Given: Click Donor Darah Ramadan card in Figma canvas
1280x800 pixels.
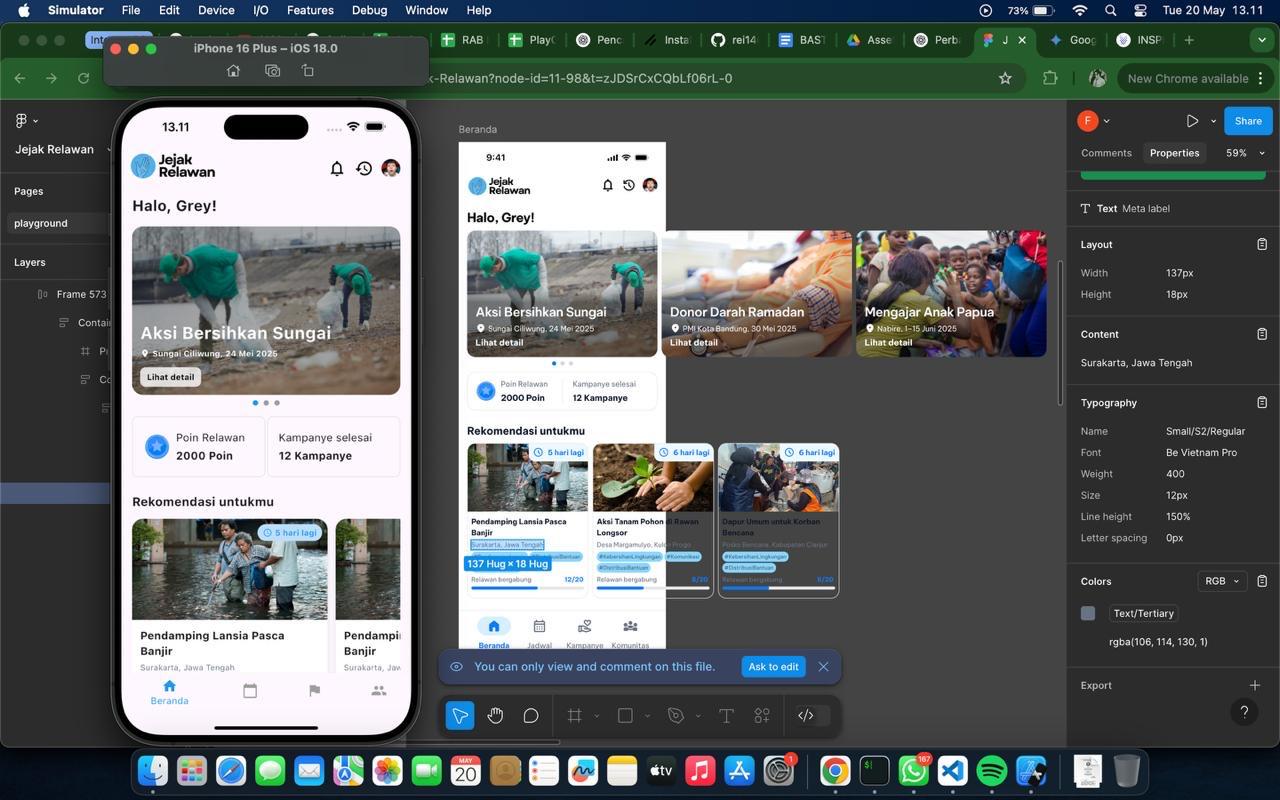Looking at the screenshot, I should coord(757,294).
